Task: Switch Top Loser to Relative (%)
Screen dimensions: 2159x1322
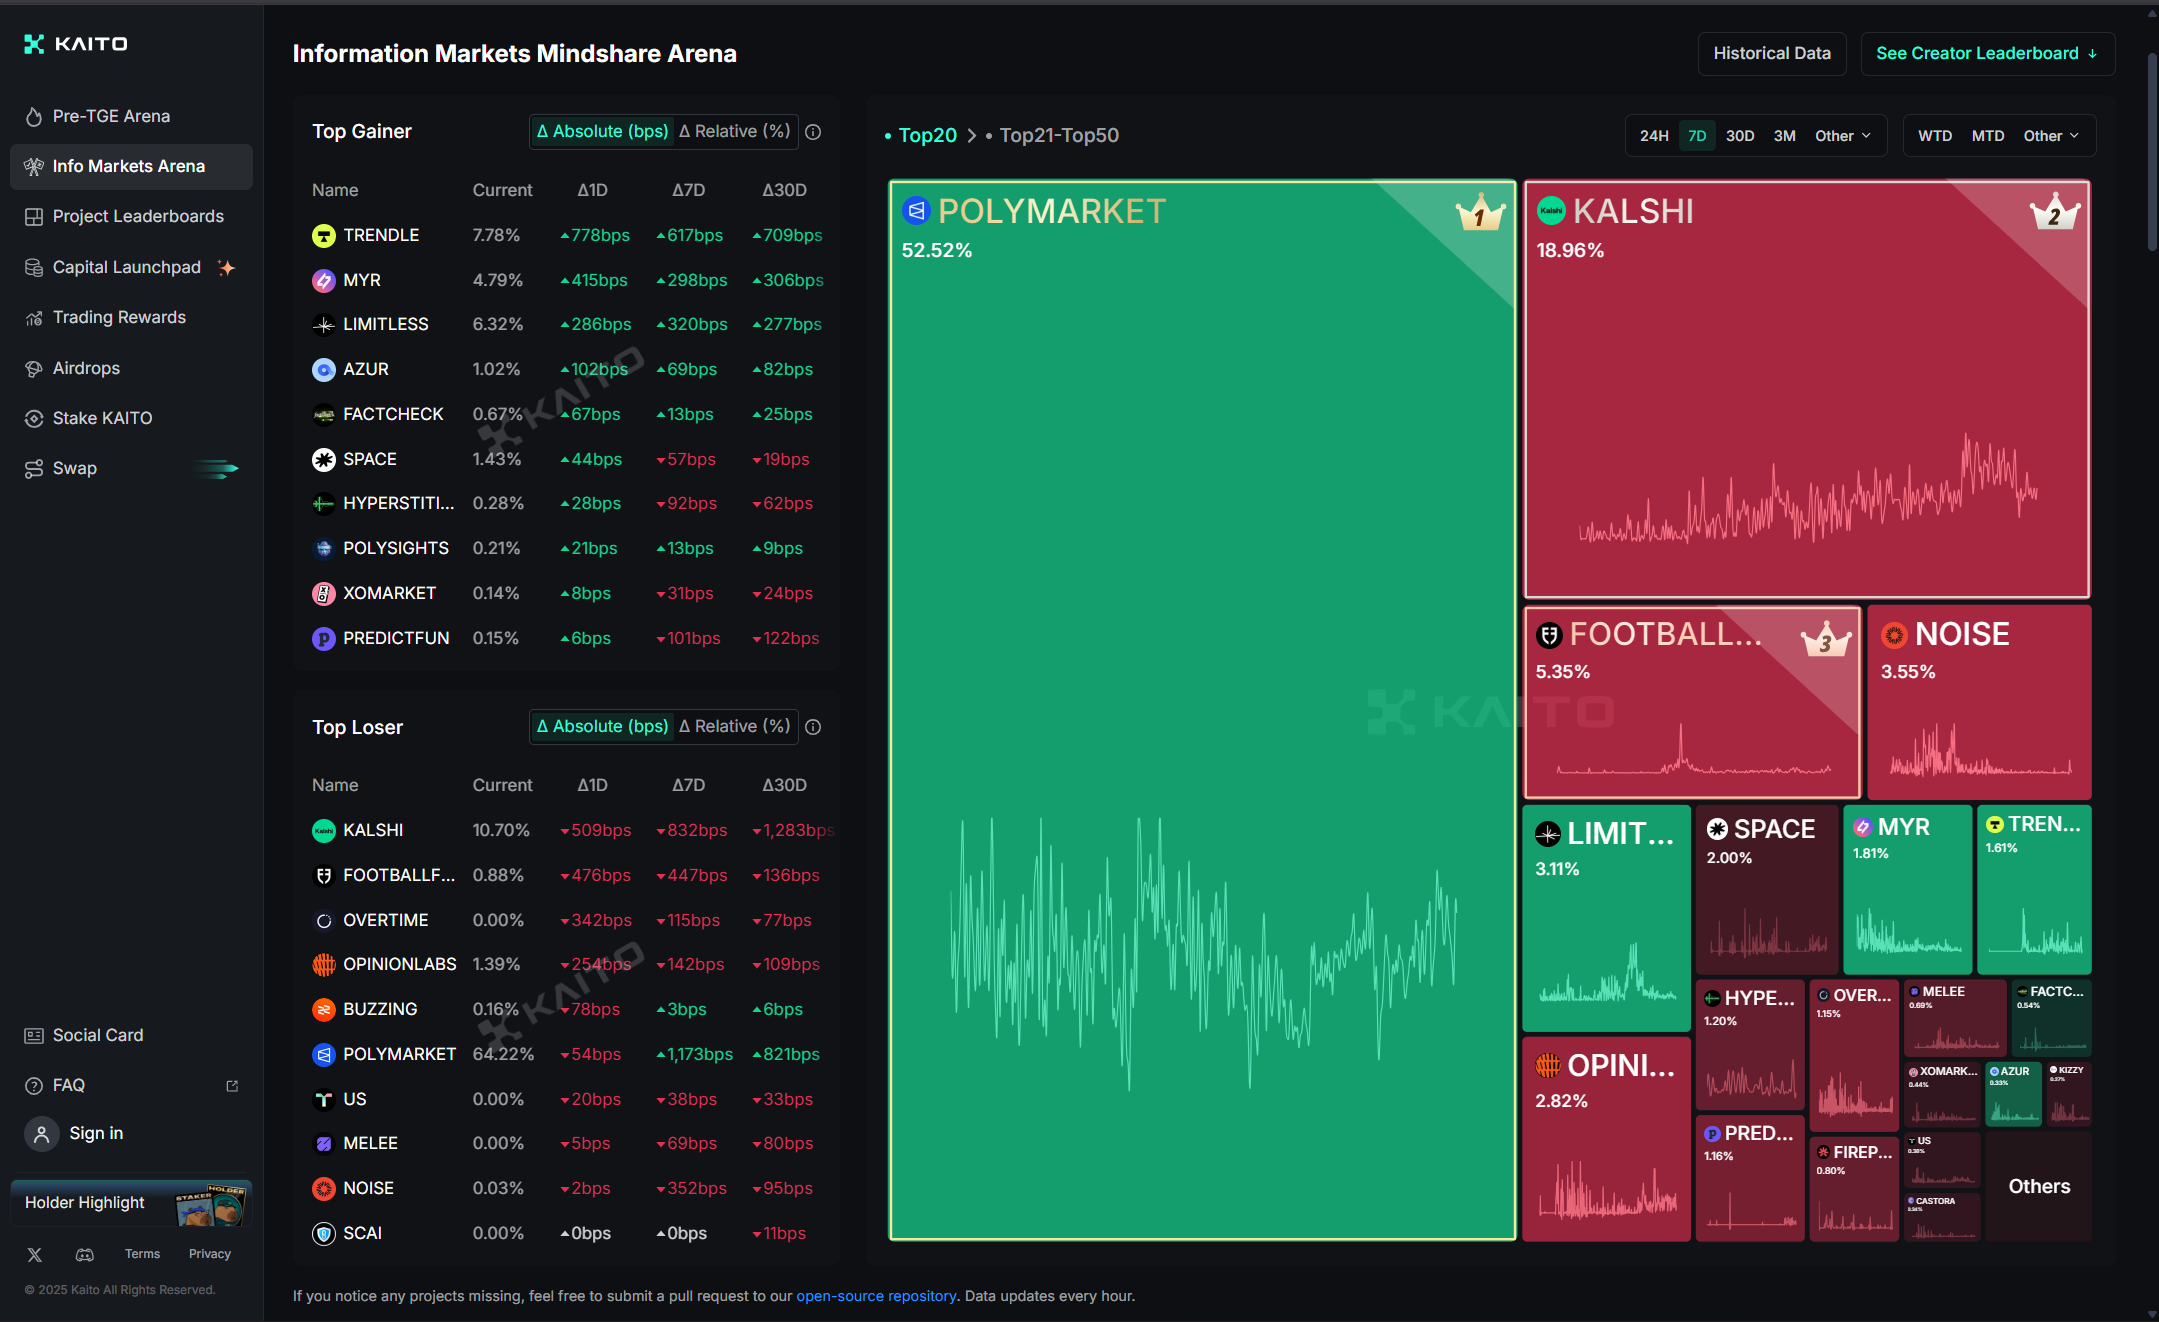Action: tap(735, 727)
